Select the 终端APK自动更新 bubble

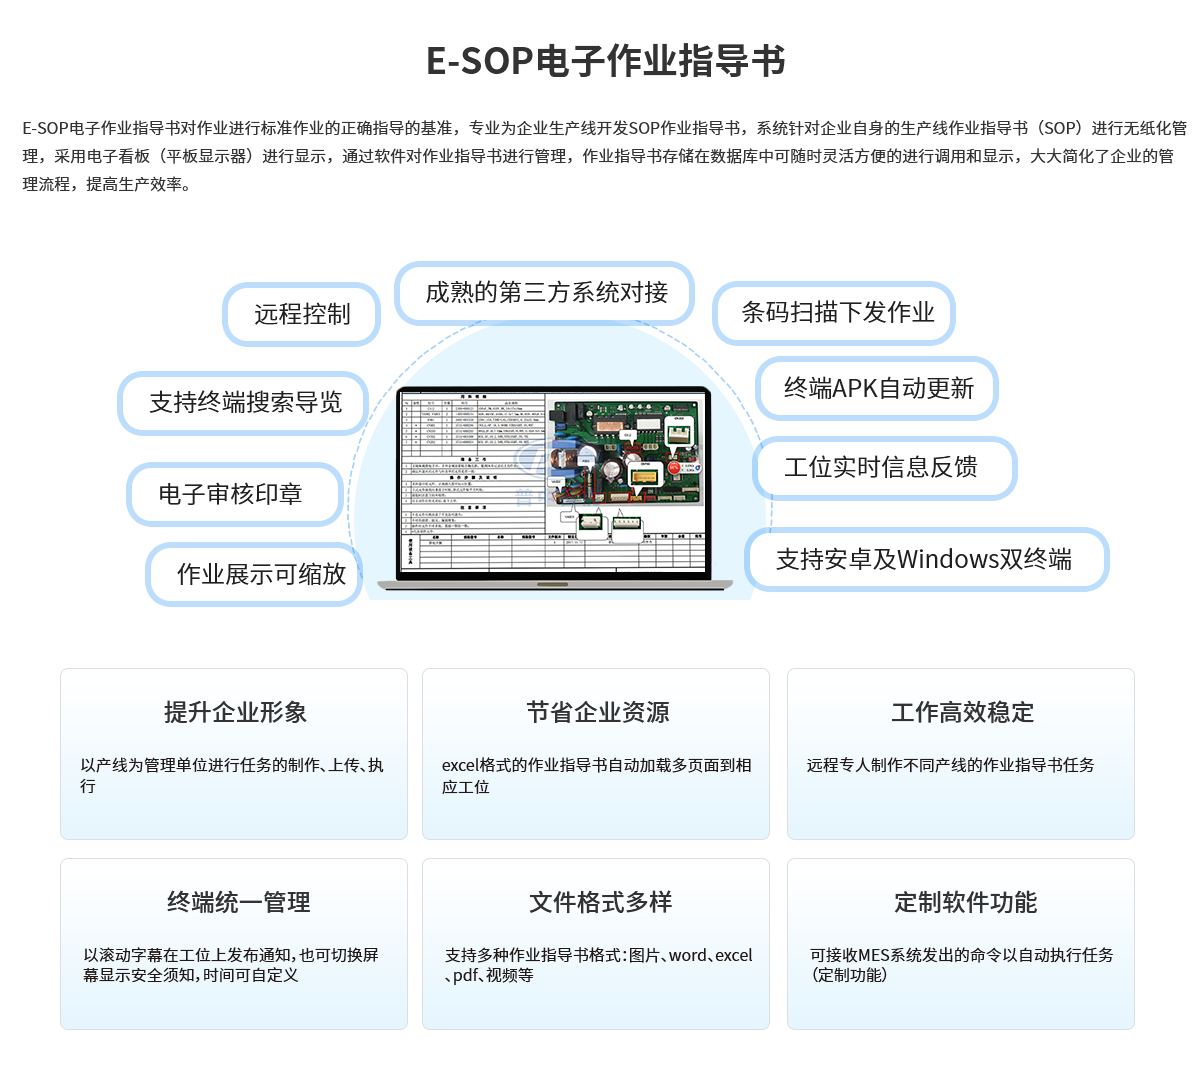coord(877,388)
